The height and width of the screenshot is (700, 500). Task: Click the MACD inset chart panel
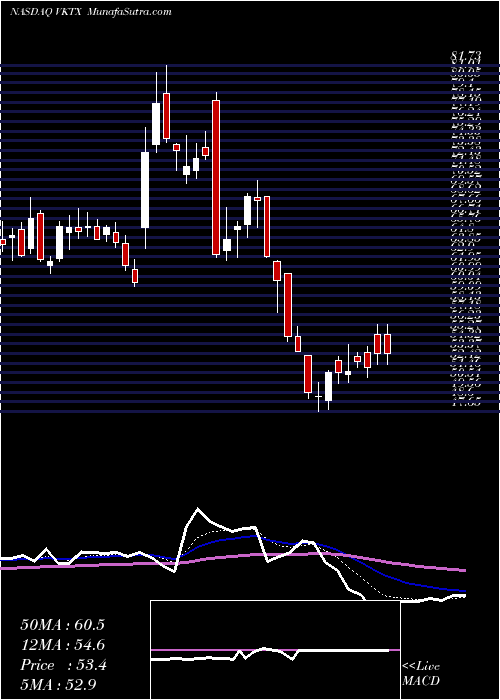275,650
